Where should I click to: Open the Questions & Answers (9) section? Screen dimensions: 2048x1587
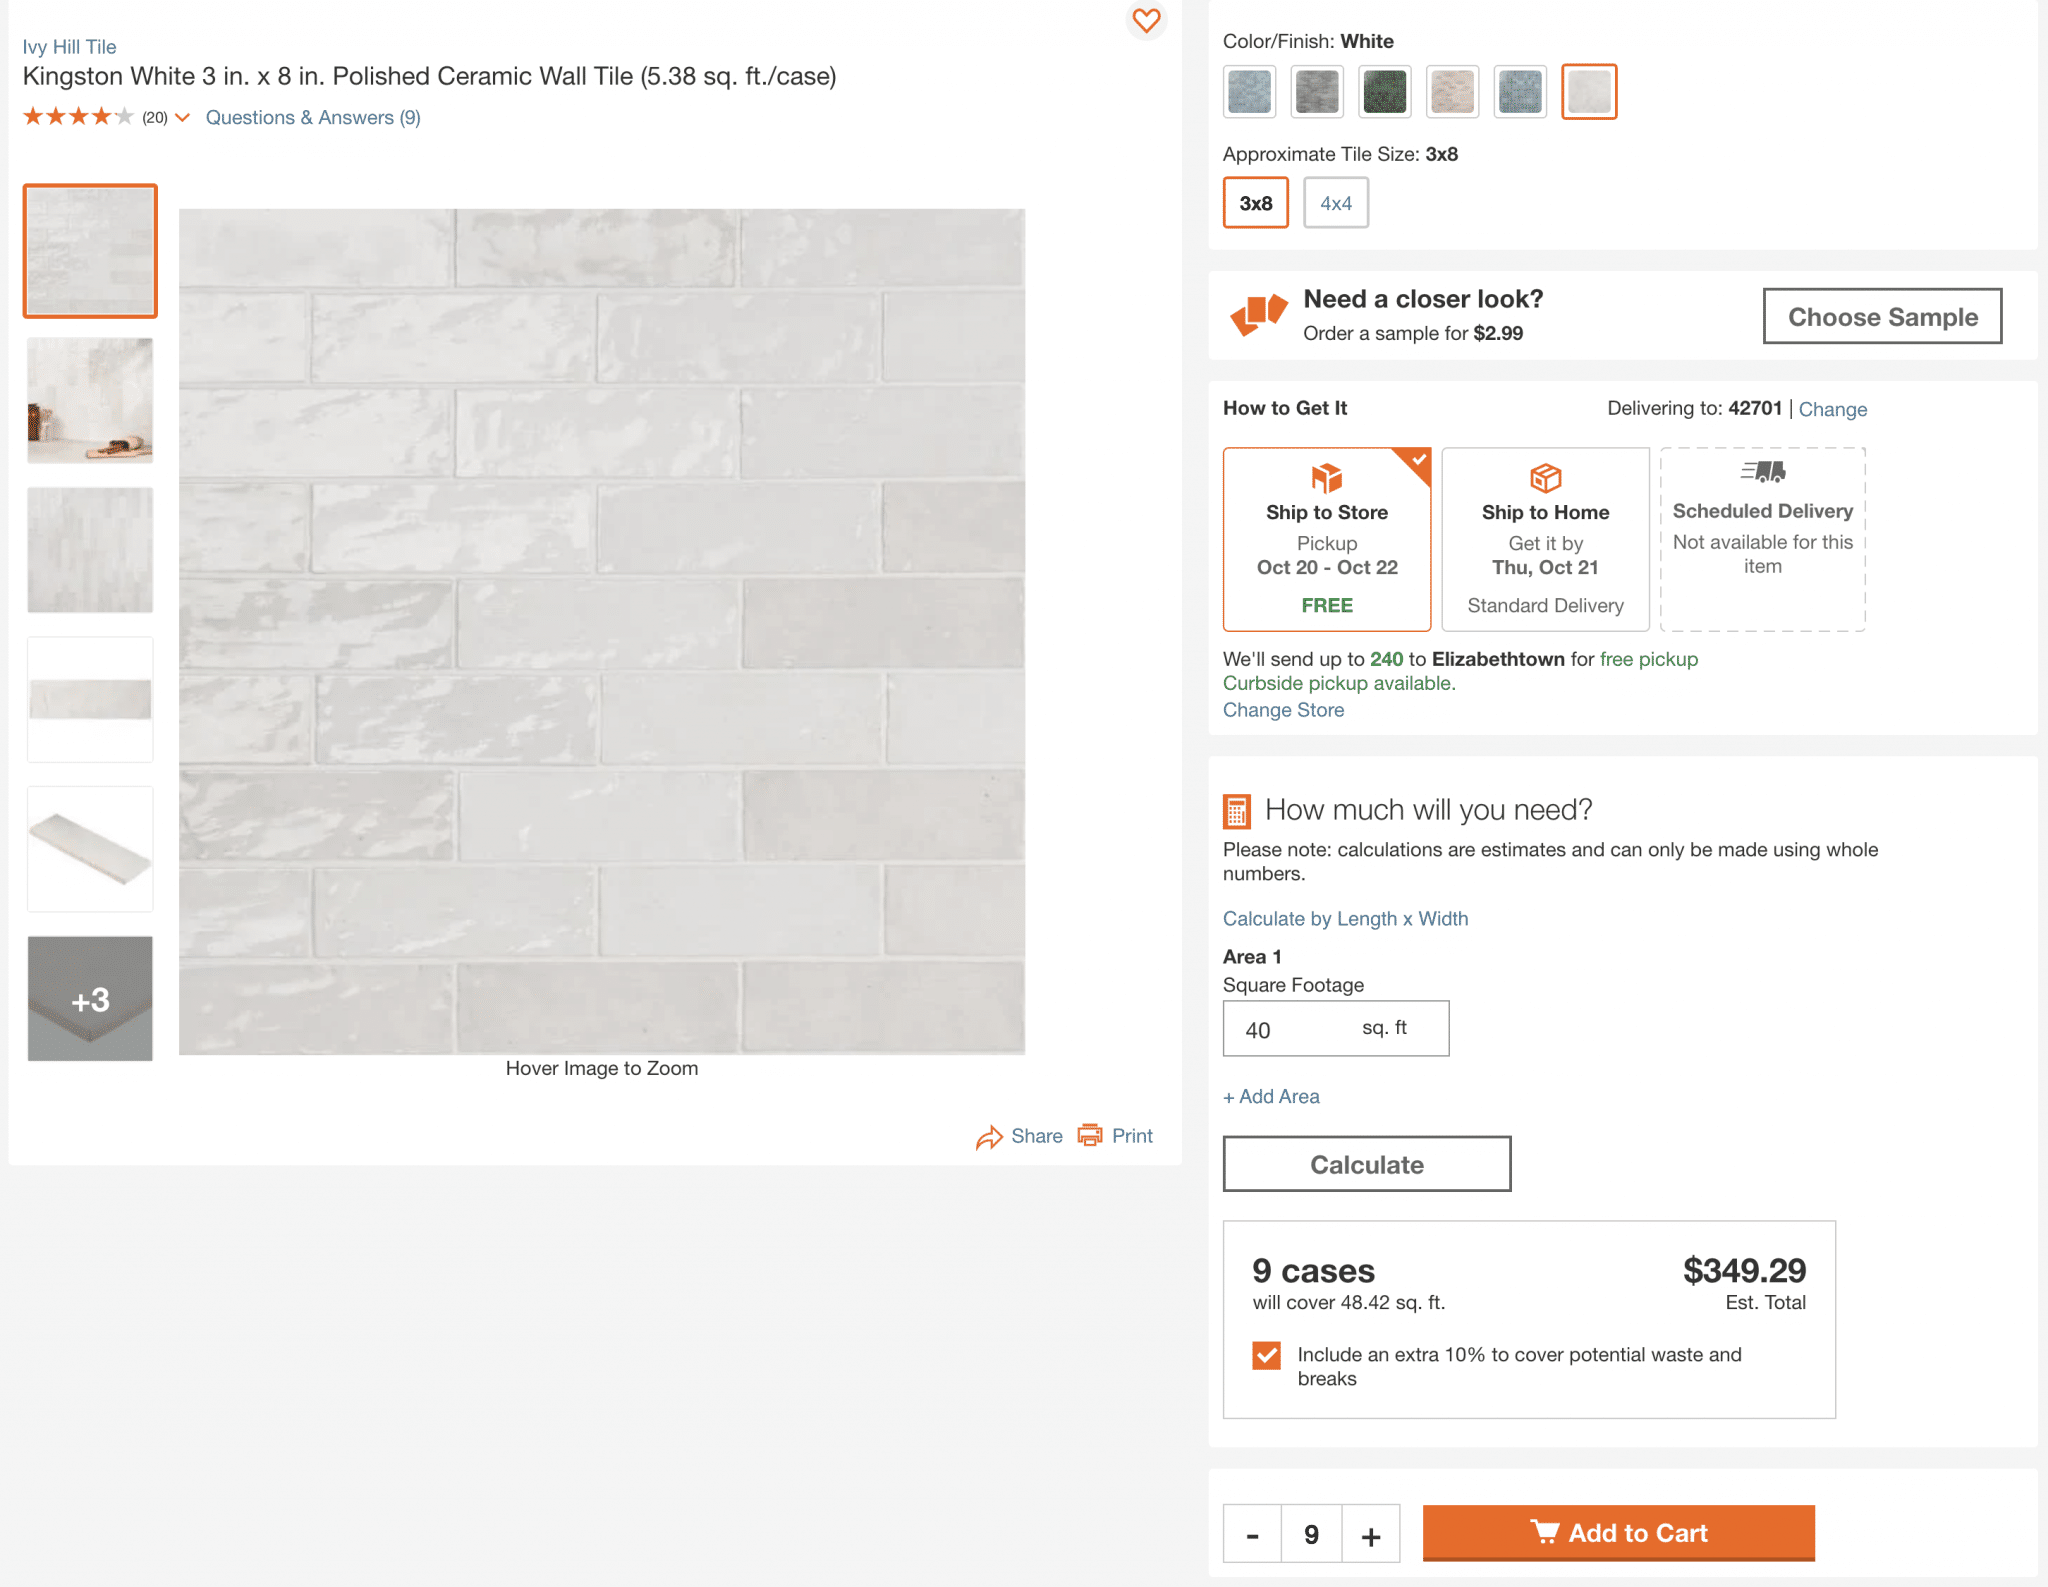tap(313, 118)
